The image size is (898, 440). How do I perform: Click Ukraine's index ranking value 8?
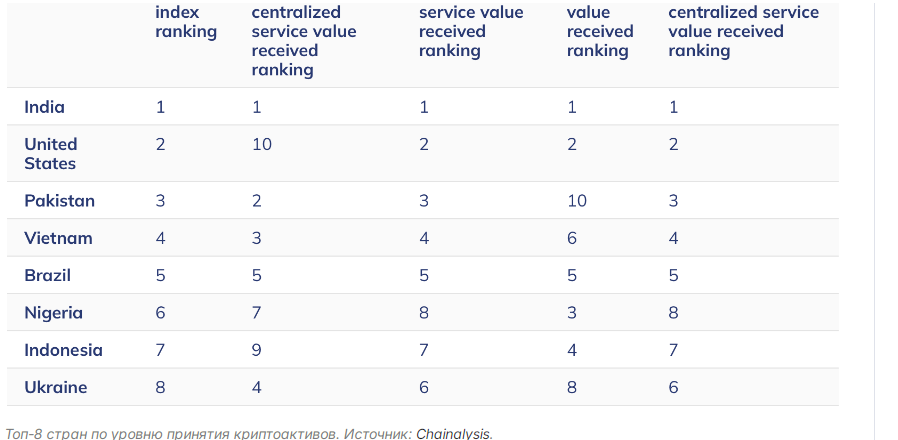[160, 387]
